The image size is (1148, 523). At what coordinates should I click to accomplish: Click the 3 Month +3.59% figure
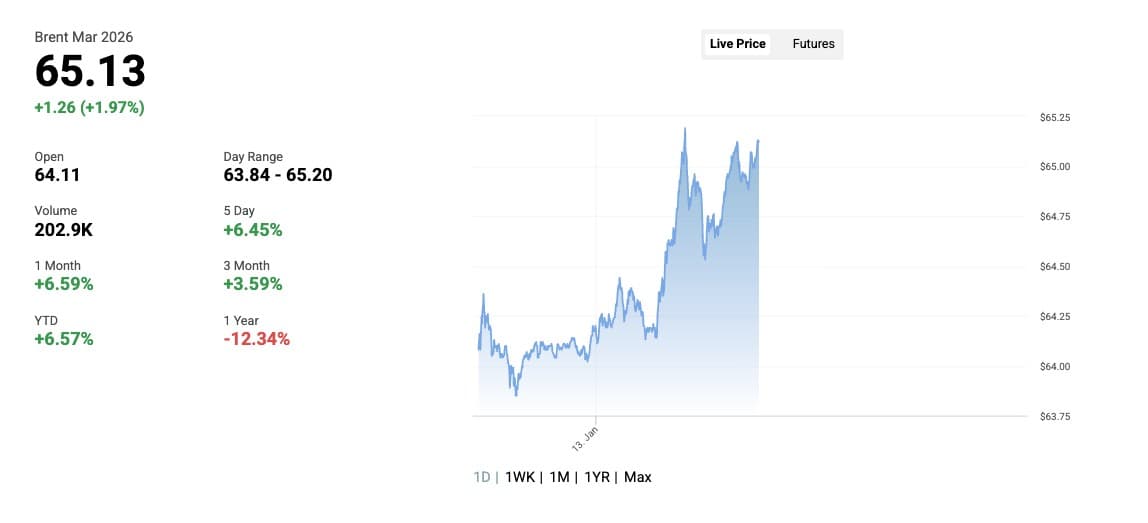[x=252, y=284]
